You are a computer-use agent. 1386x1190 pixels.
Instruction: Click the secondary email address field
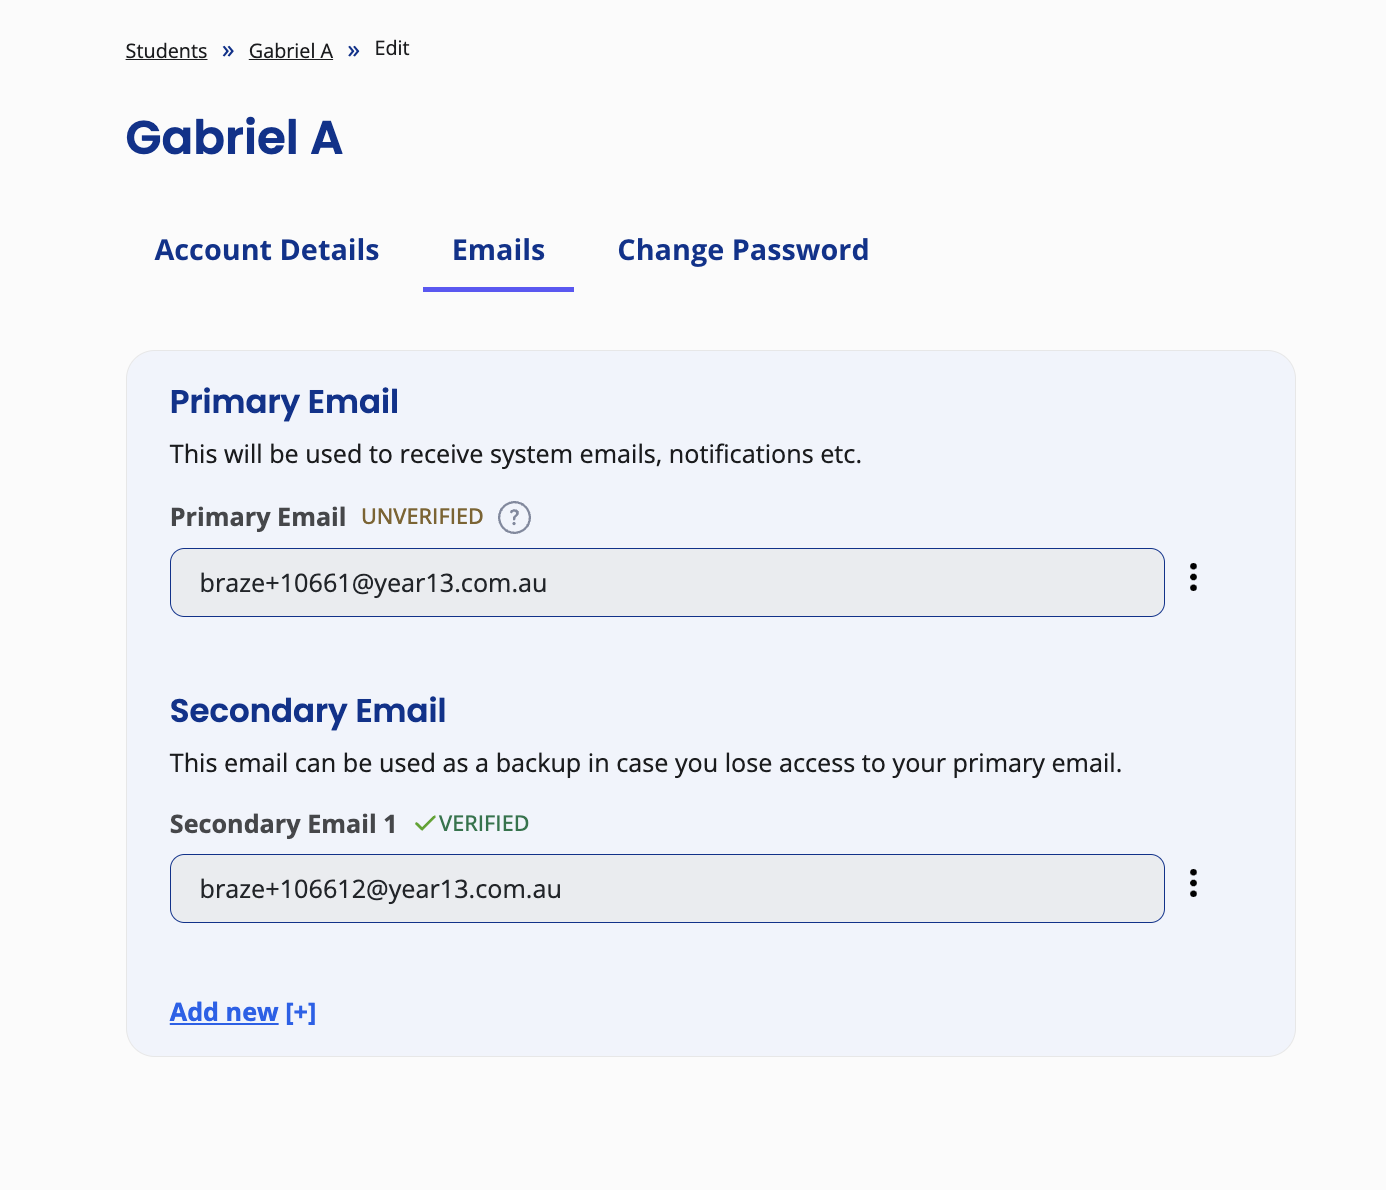pyautogui.click(x=667, y=888)
